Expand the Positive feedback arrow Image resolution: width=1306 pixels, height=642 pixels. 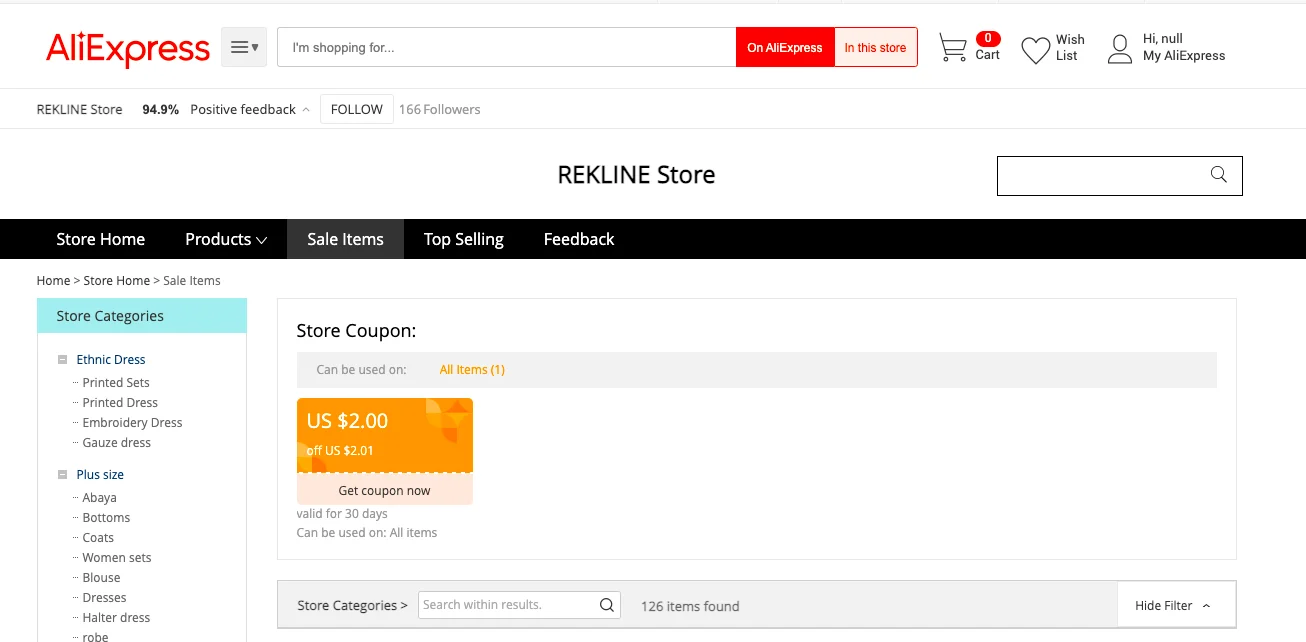coord(306,110)
